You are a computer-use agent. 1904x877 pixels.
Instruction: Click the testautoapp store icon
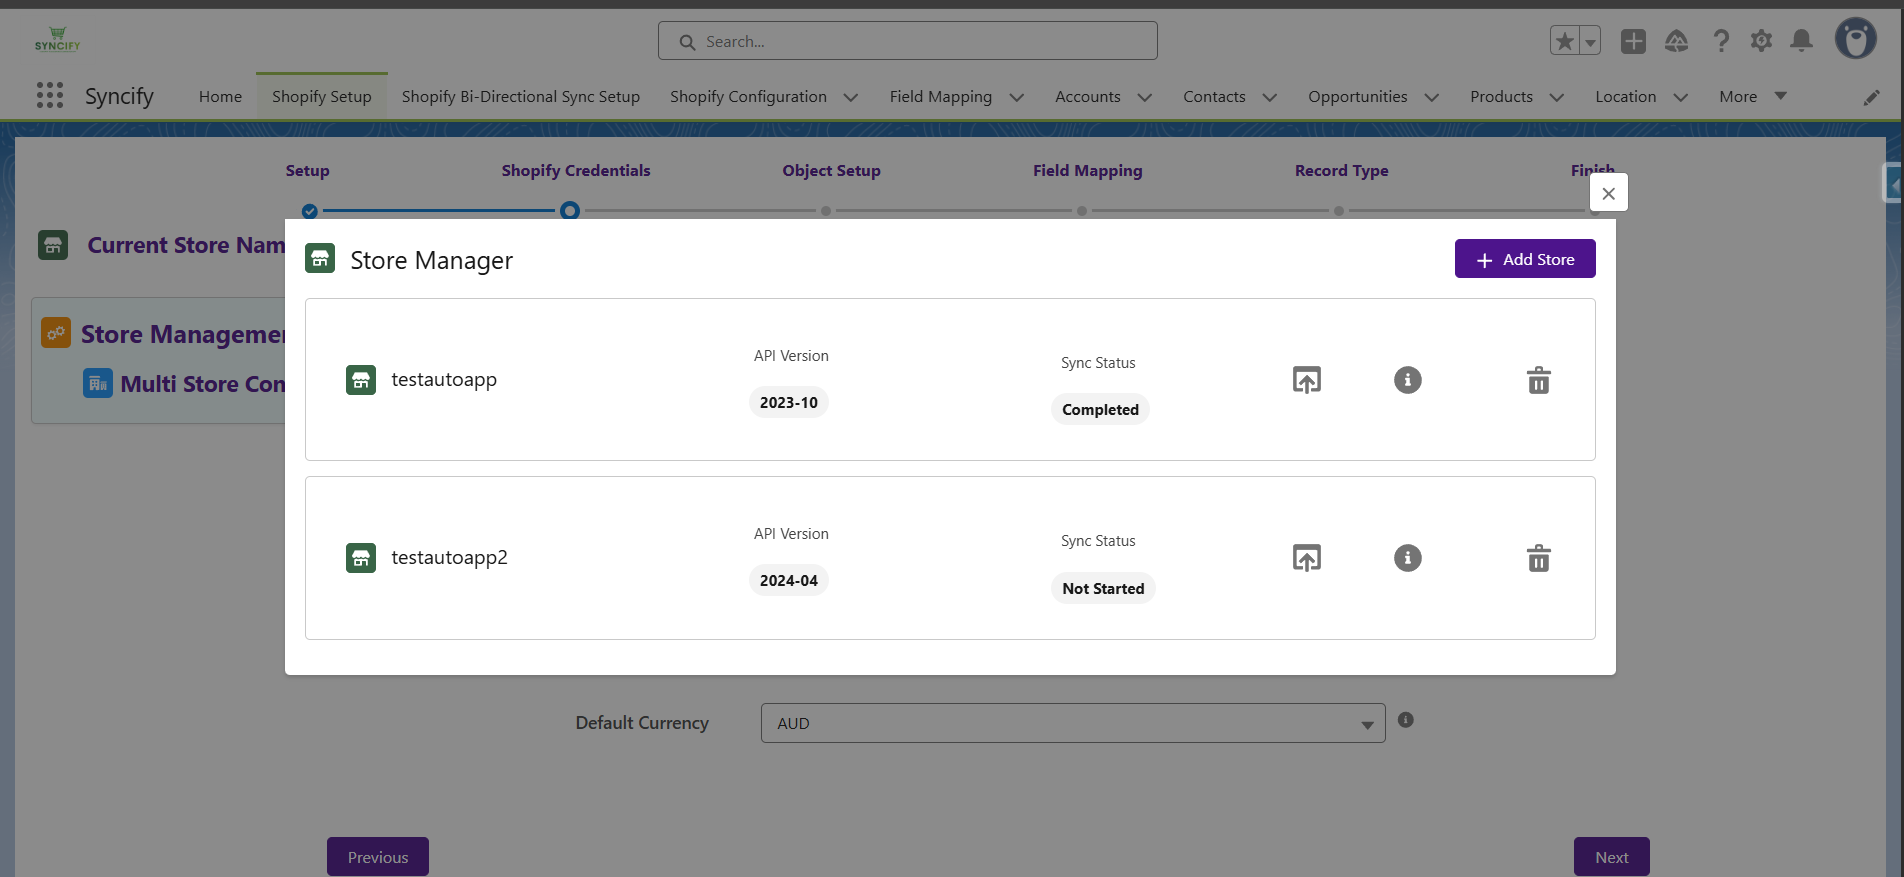361,380
